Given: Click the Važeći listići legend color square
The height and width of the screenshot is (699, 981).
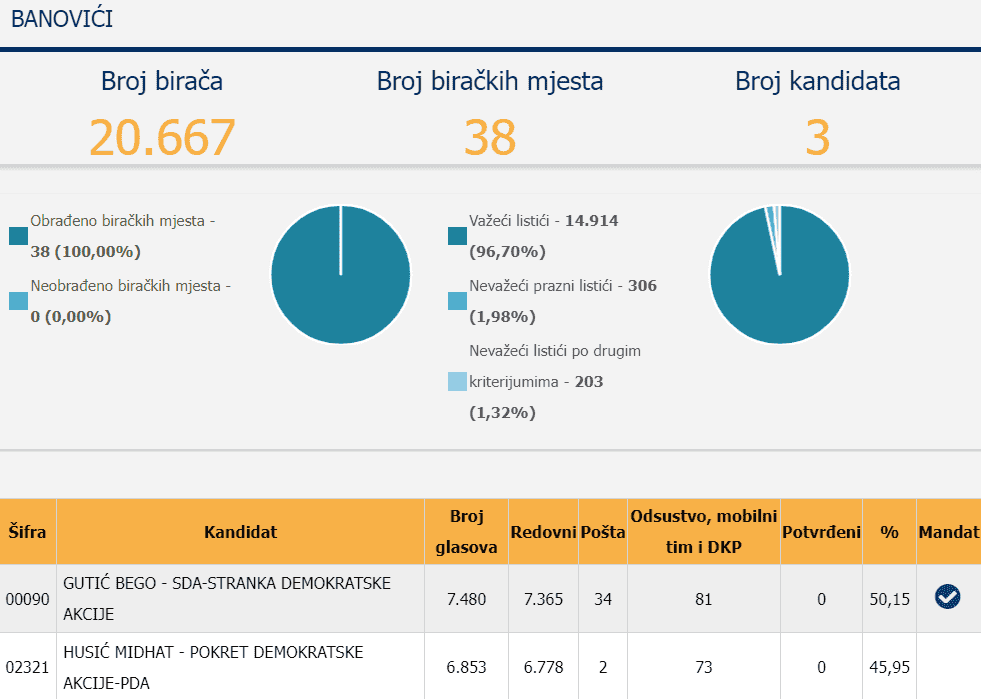Looking at the screenshot, I should 457,236.
